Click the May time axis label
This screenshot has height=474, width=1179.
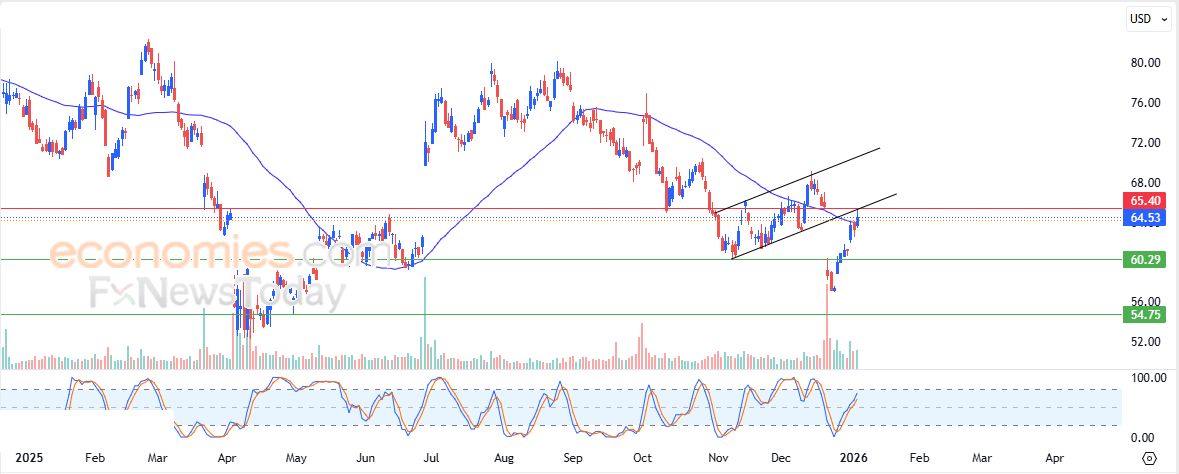pos(297,457)
